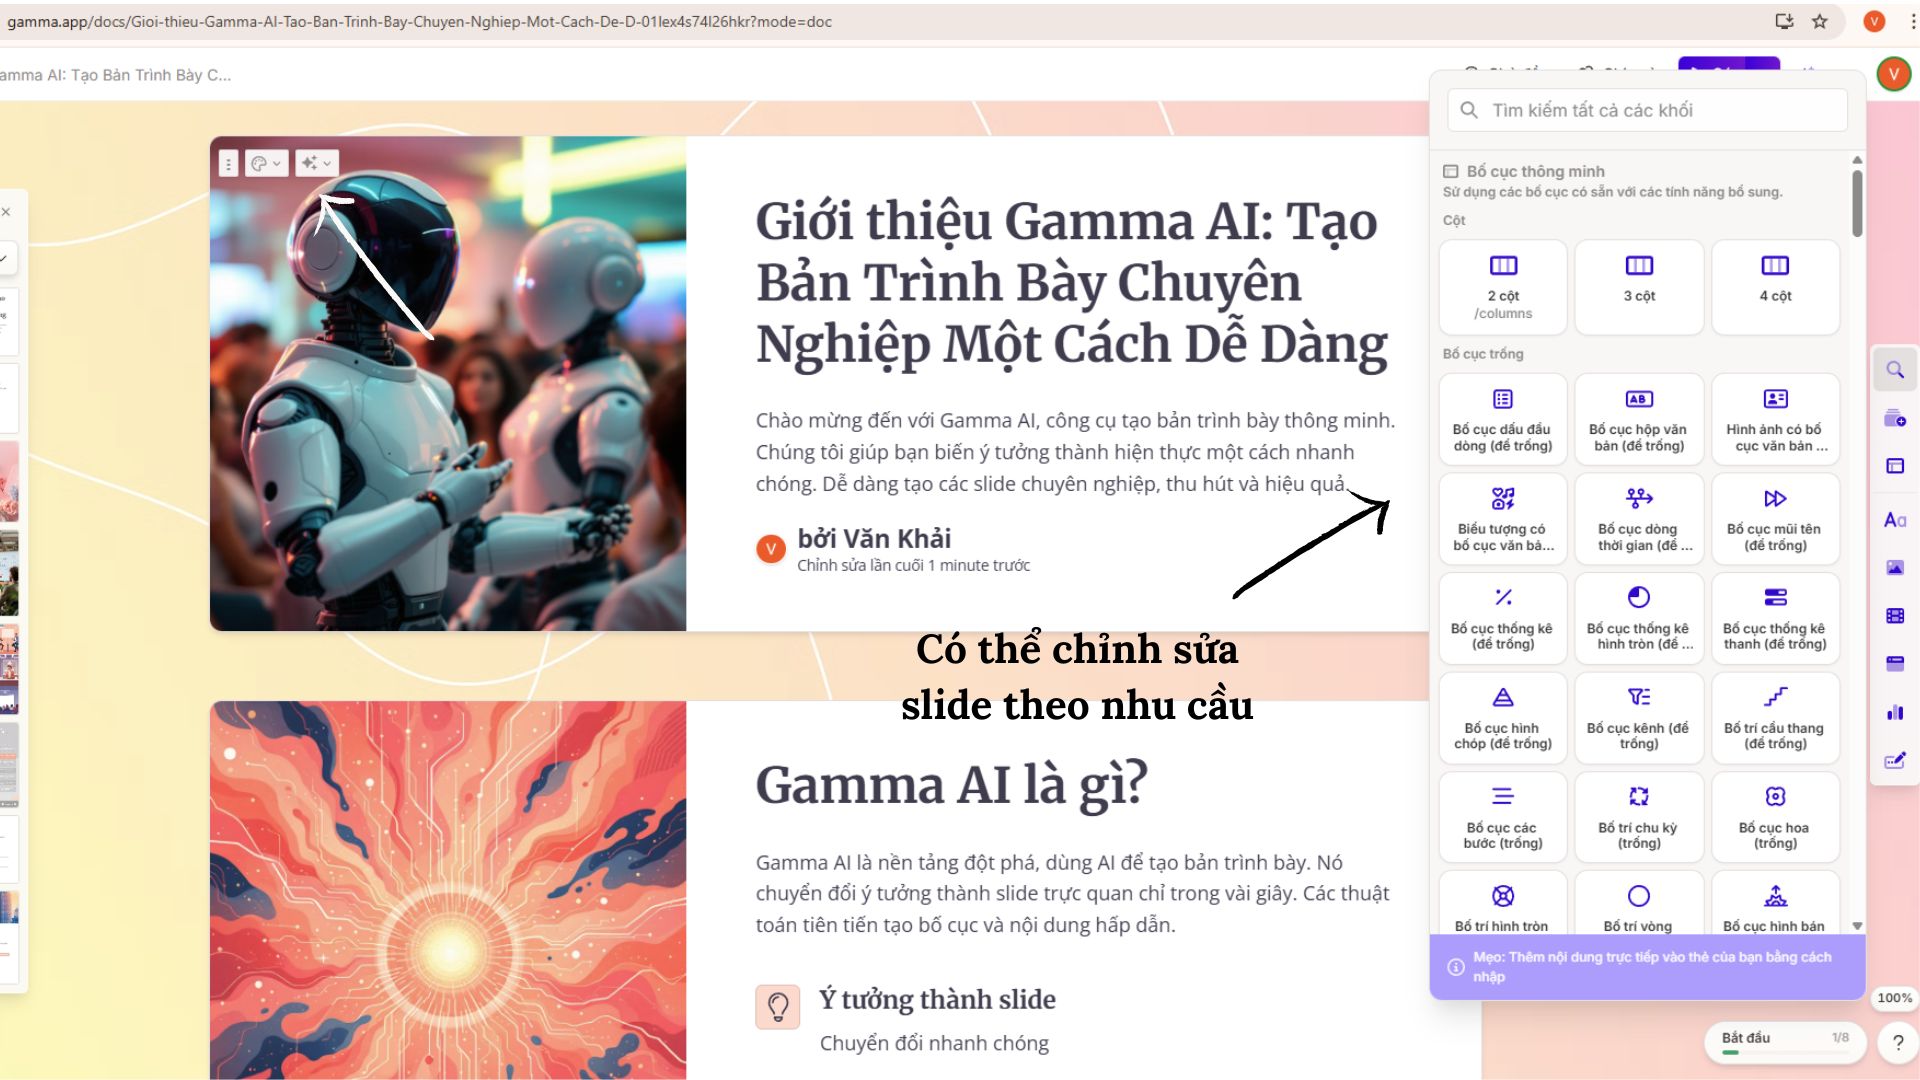Open the help question mark button
This screenshot has width=1920, height=1080.
1898,1043
